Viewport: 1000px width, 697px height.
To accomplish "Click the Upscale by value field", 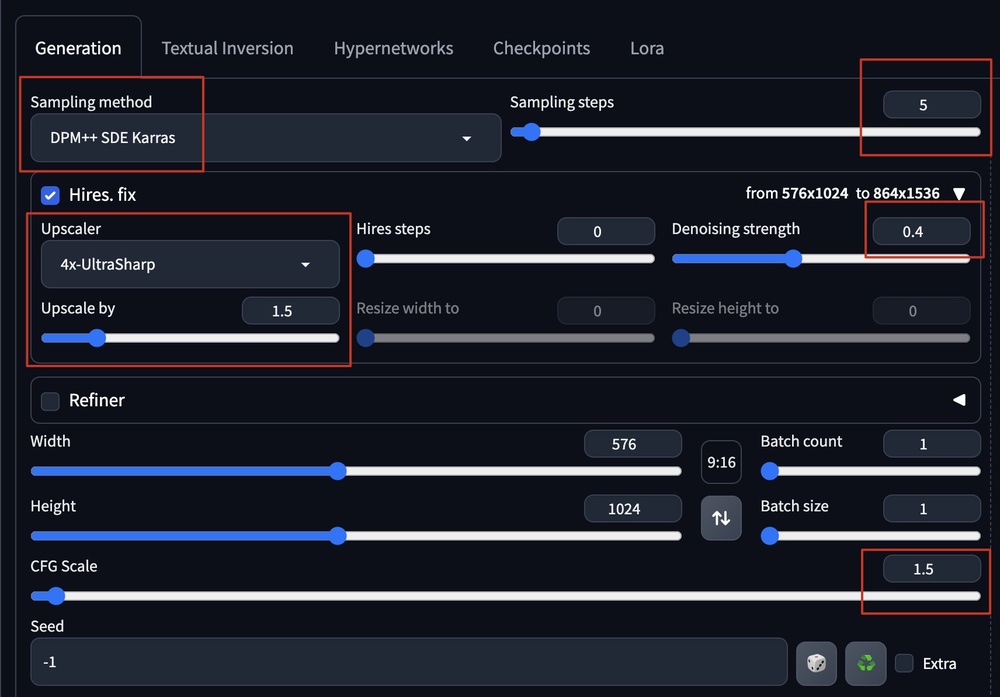I will tap(290, 311).
